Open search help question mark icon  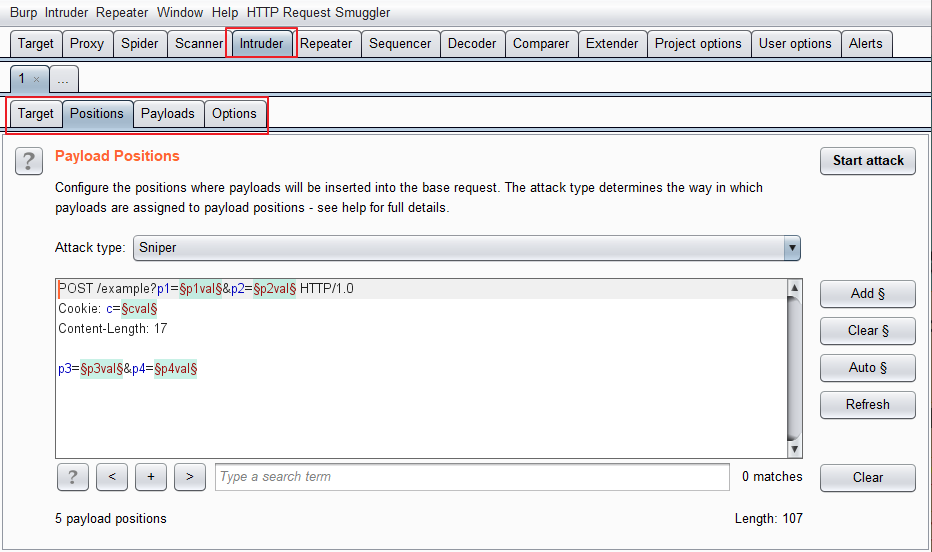coord(73,477)
